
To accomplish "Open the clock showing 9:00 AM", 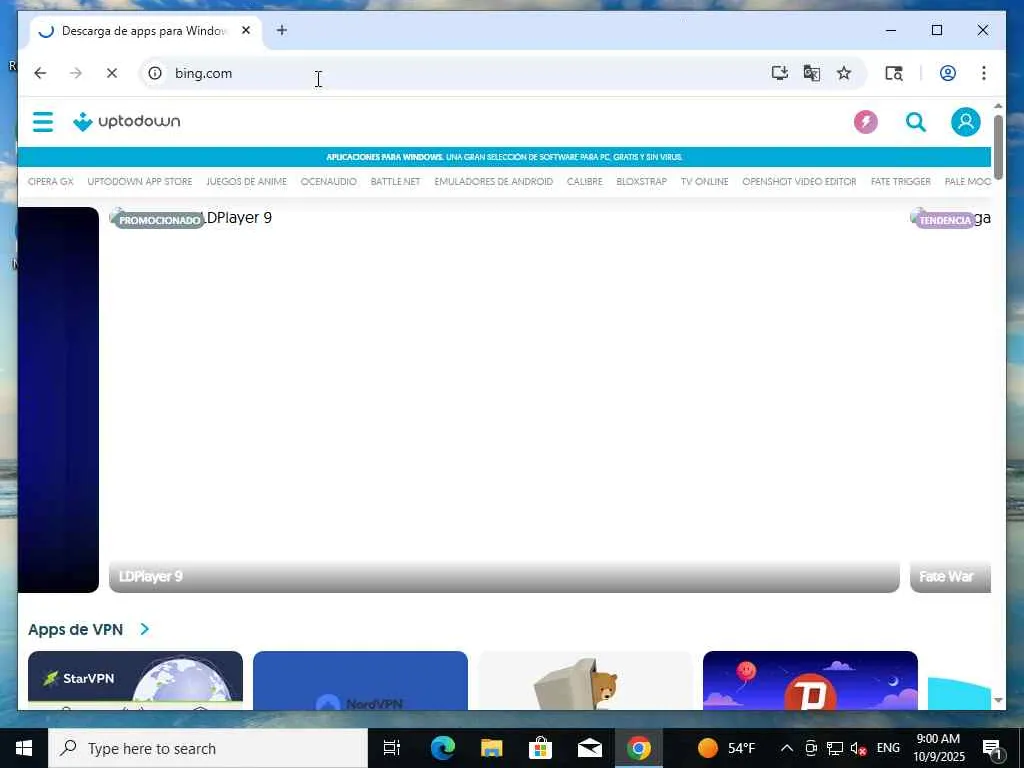I will [938, 748].
